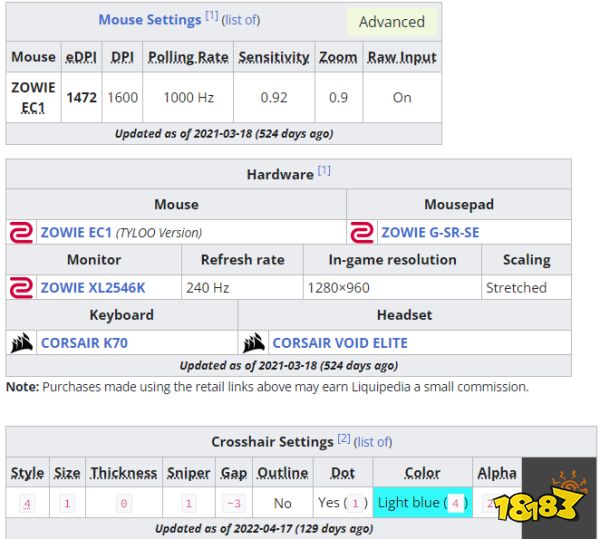The height and width of the screenshot is (539, 600).
Task: Click the crosshair Style value 4
Action: click(x=27, y=503)
